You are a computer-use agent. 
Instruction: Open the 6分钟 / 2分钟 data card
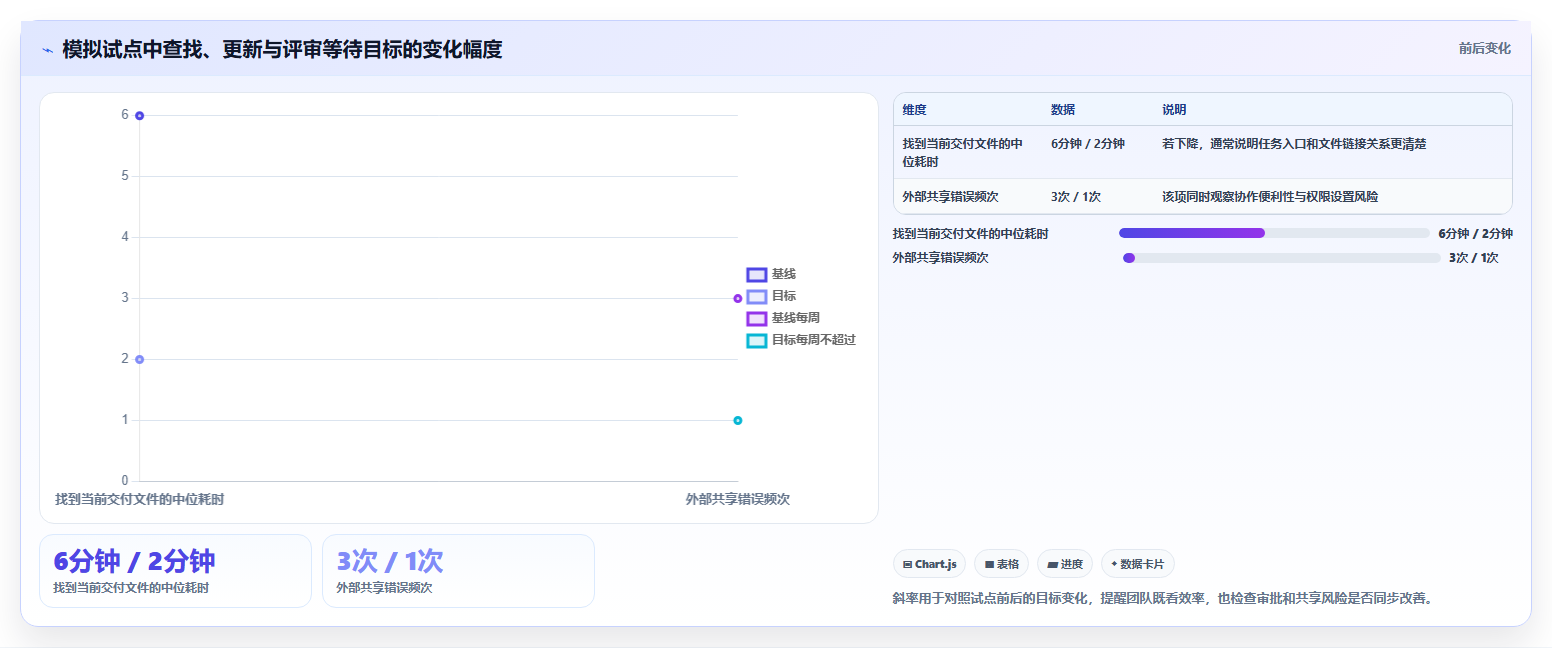[175, 571]
